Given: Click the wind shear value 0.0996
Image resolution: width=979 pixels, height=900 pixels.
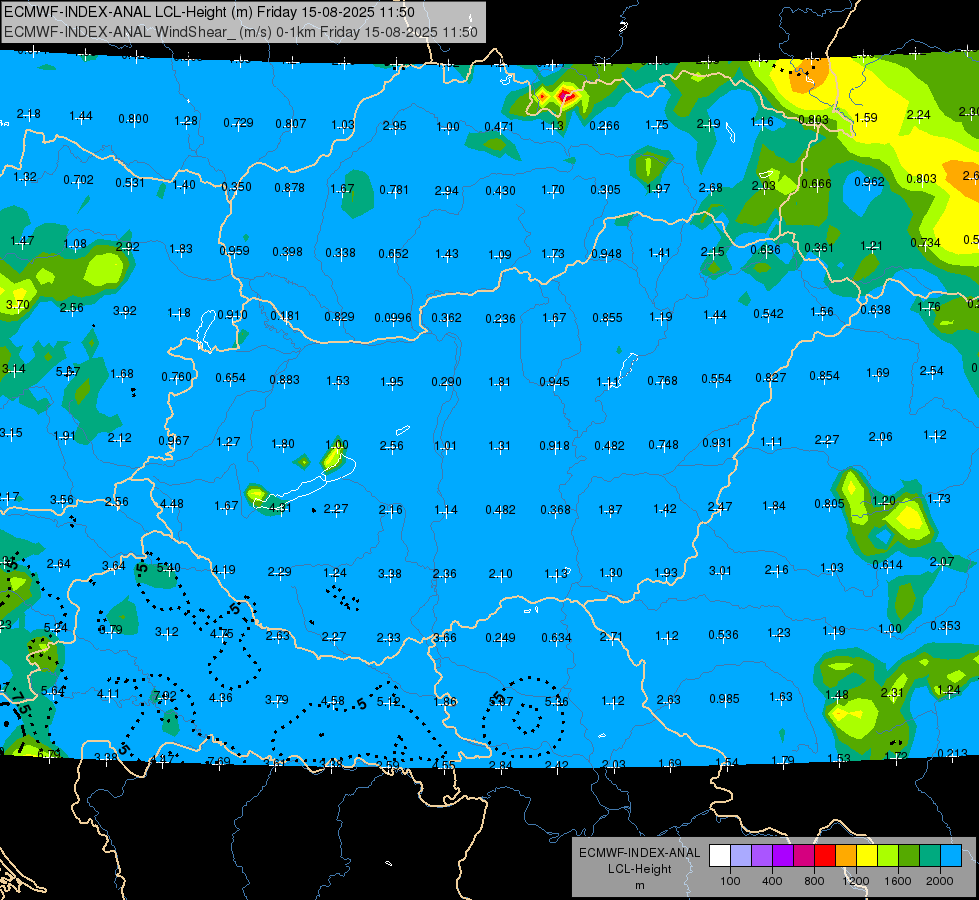Looking at the screenshot, I should coord(393,317).
